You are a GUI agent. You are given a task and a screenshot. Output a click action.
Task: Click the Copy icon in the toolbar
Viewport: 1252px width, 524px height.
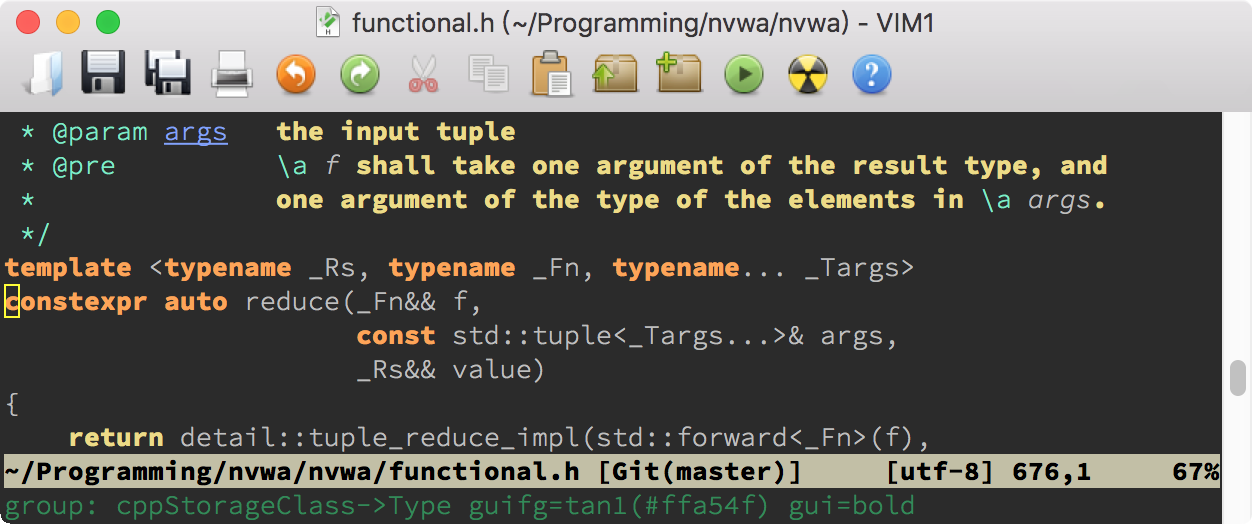488,74
